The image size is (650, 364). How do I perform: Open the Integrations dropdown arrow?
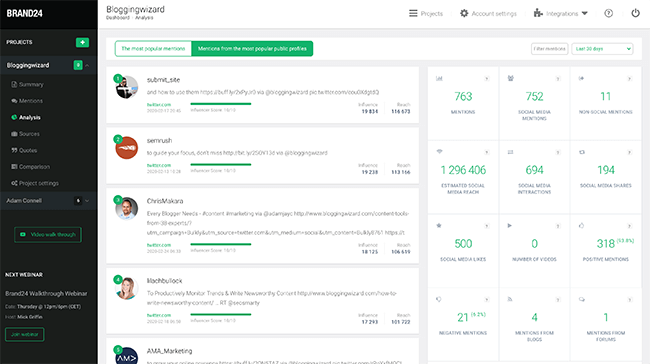click(x=585, y=13)
